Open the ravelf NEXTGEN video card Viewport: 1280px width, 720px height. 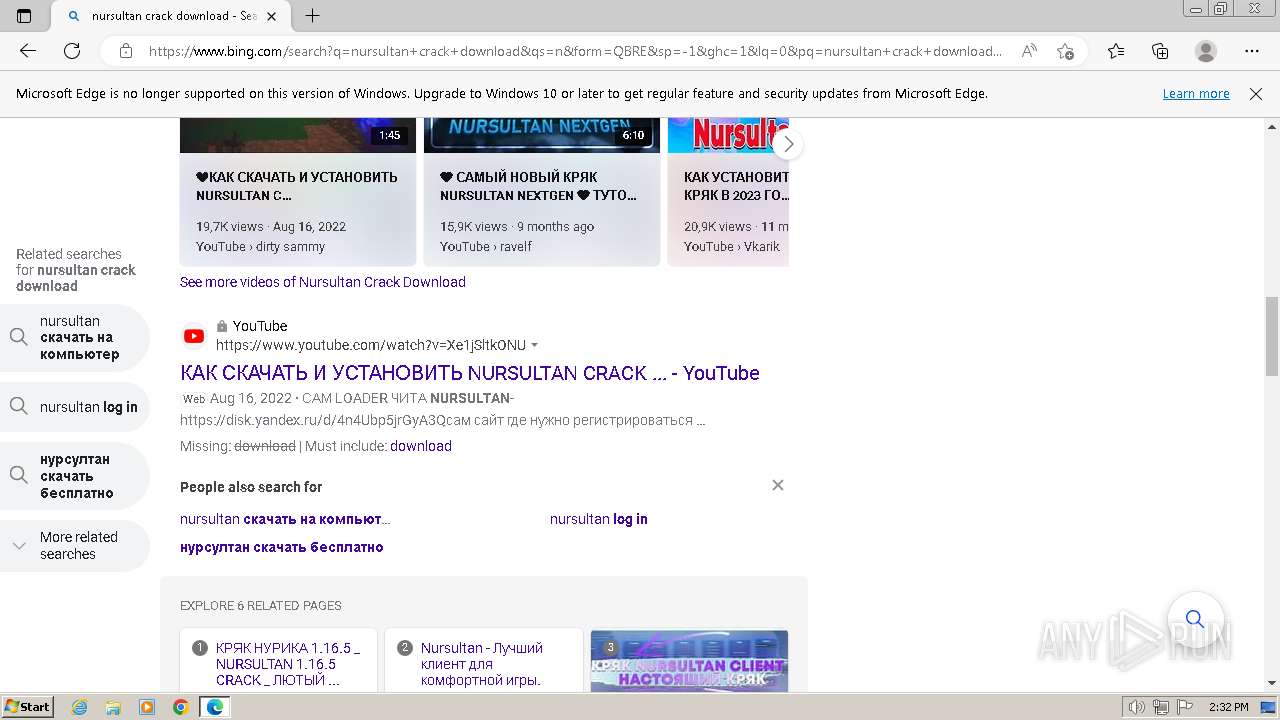pos(542,192)
